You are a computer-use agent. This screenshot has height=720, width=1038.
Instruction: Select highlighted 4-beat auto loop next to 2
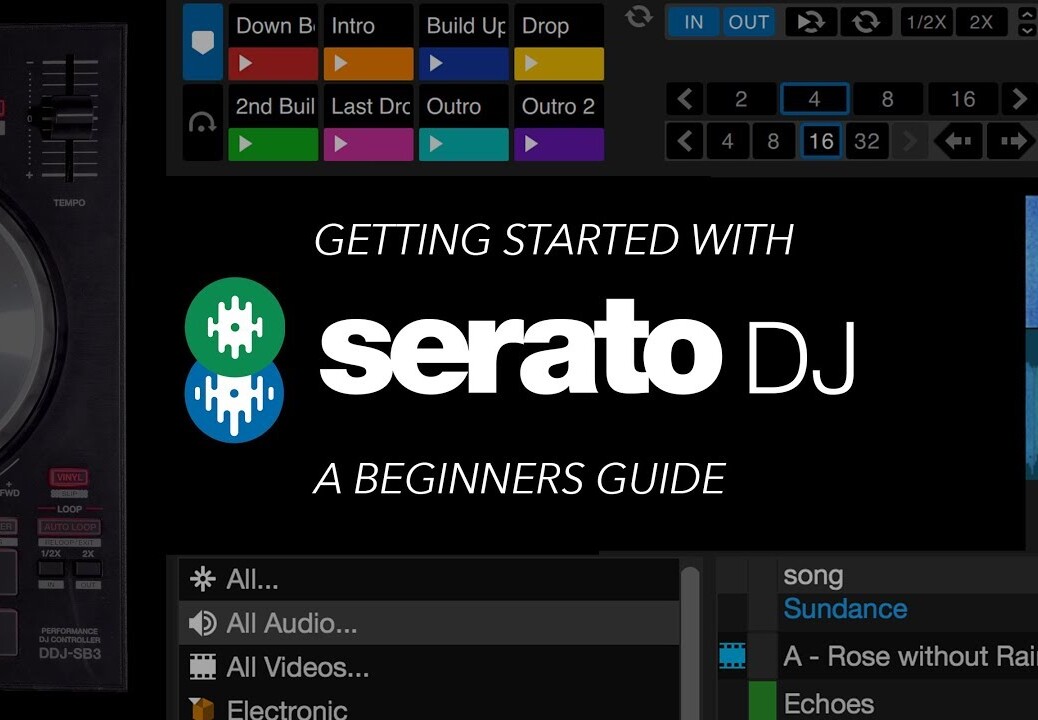pos(814,99)
